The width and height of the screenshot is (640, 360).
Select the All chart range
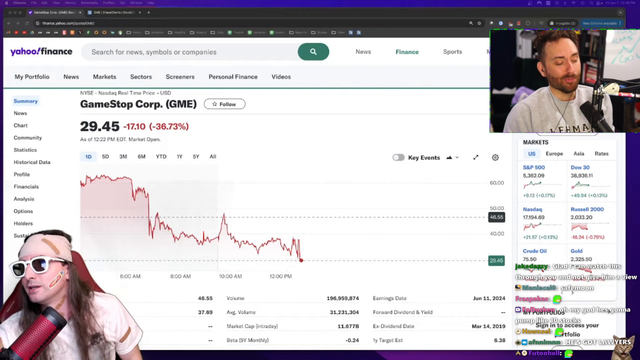coord(213,157)
